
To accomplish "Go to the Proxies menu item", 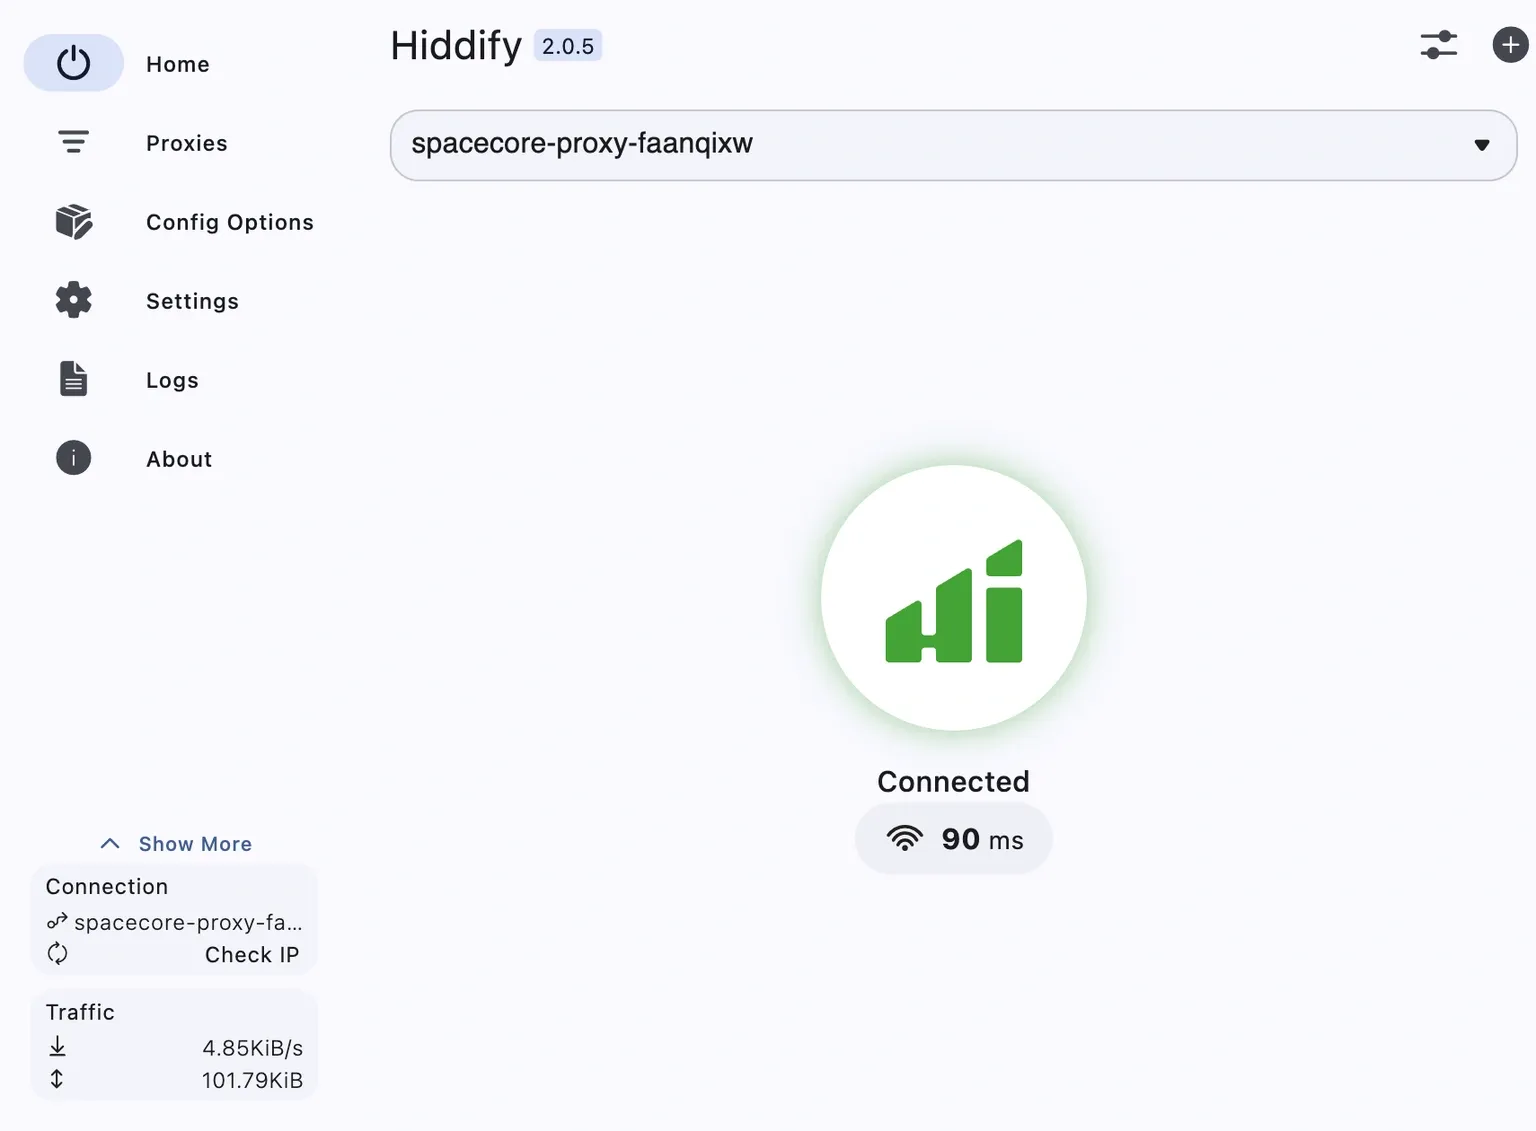I will (187, 143).
